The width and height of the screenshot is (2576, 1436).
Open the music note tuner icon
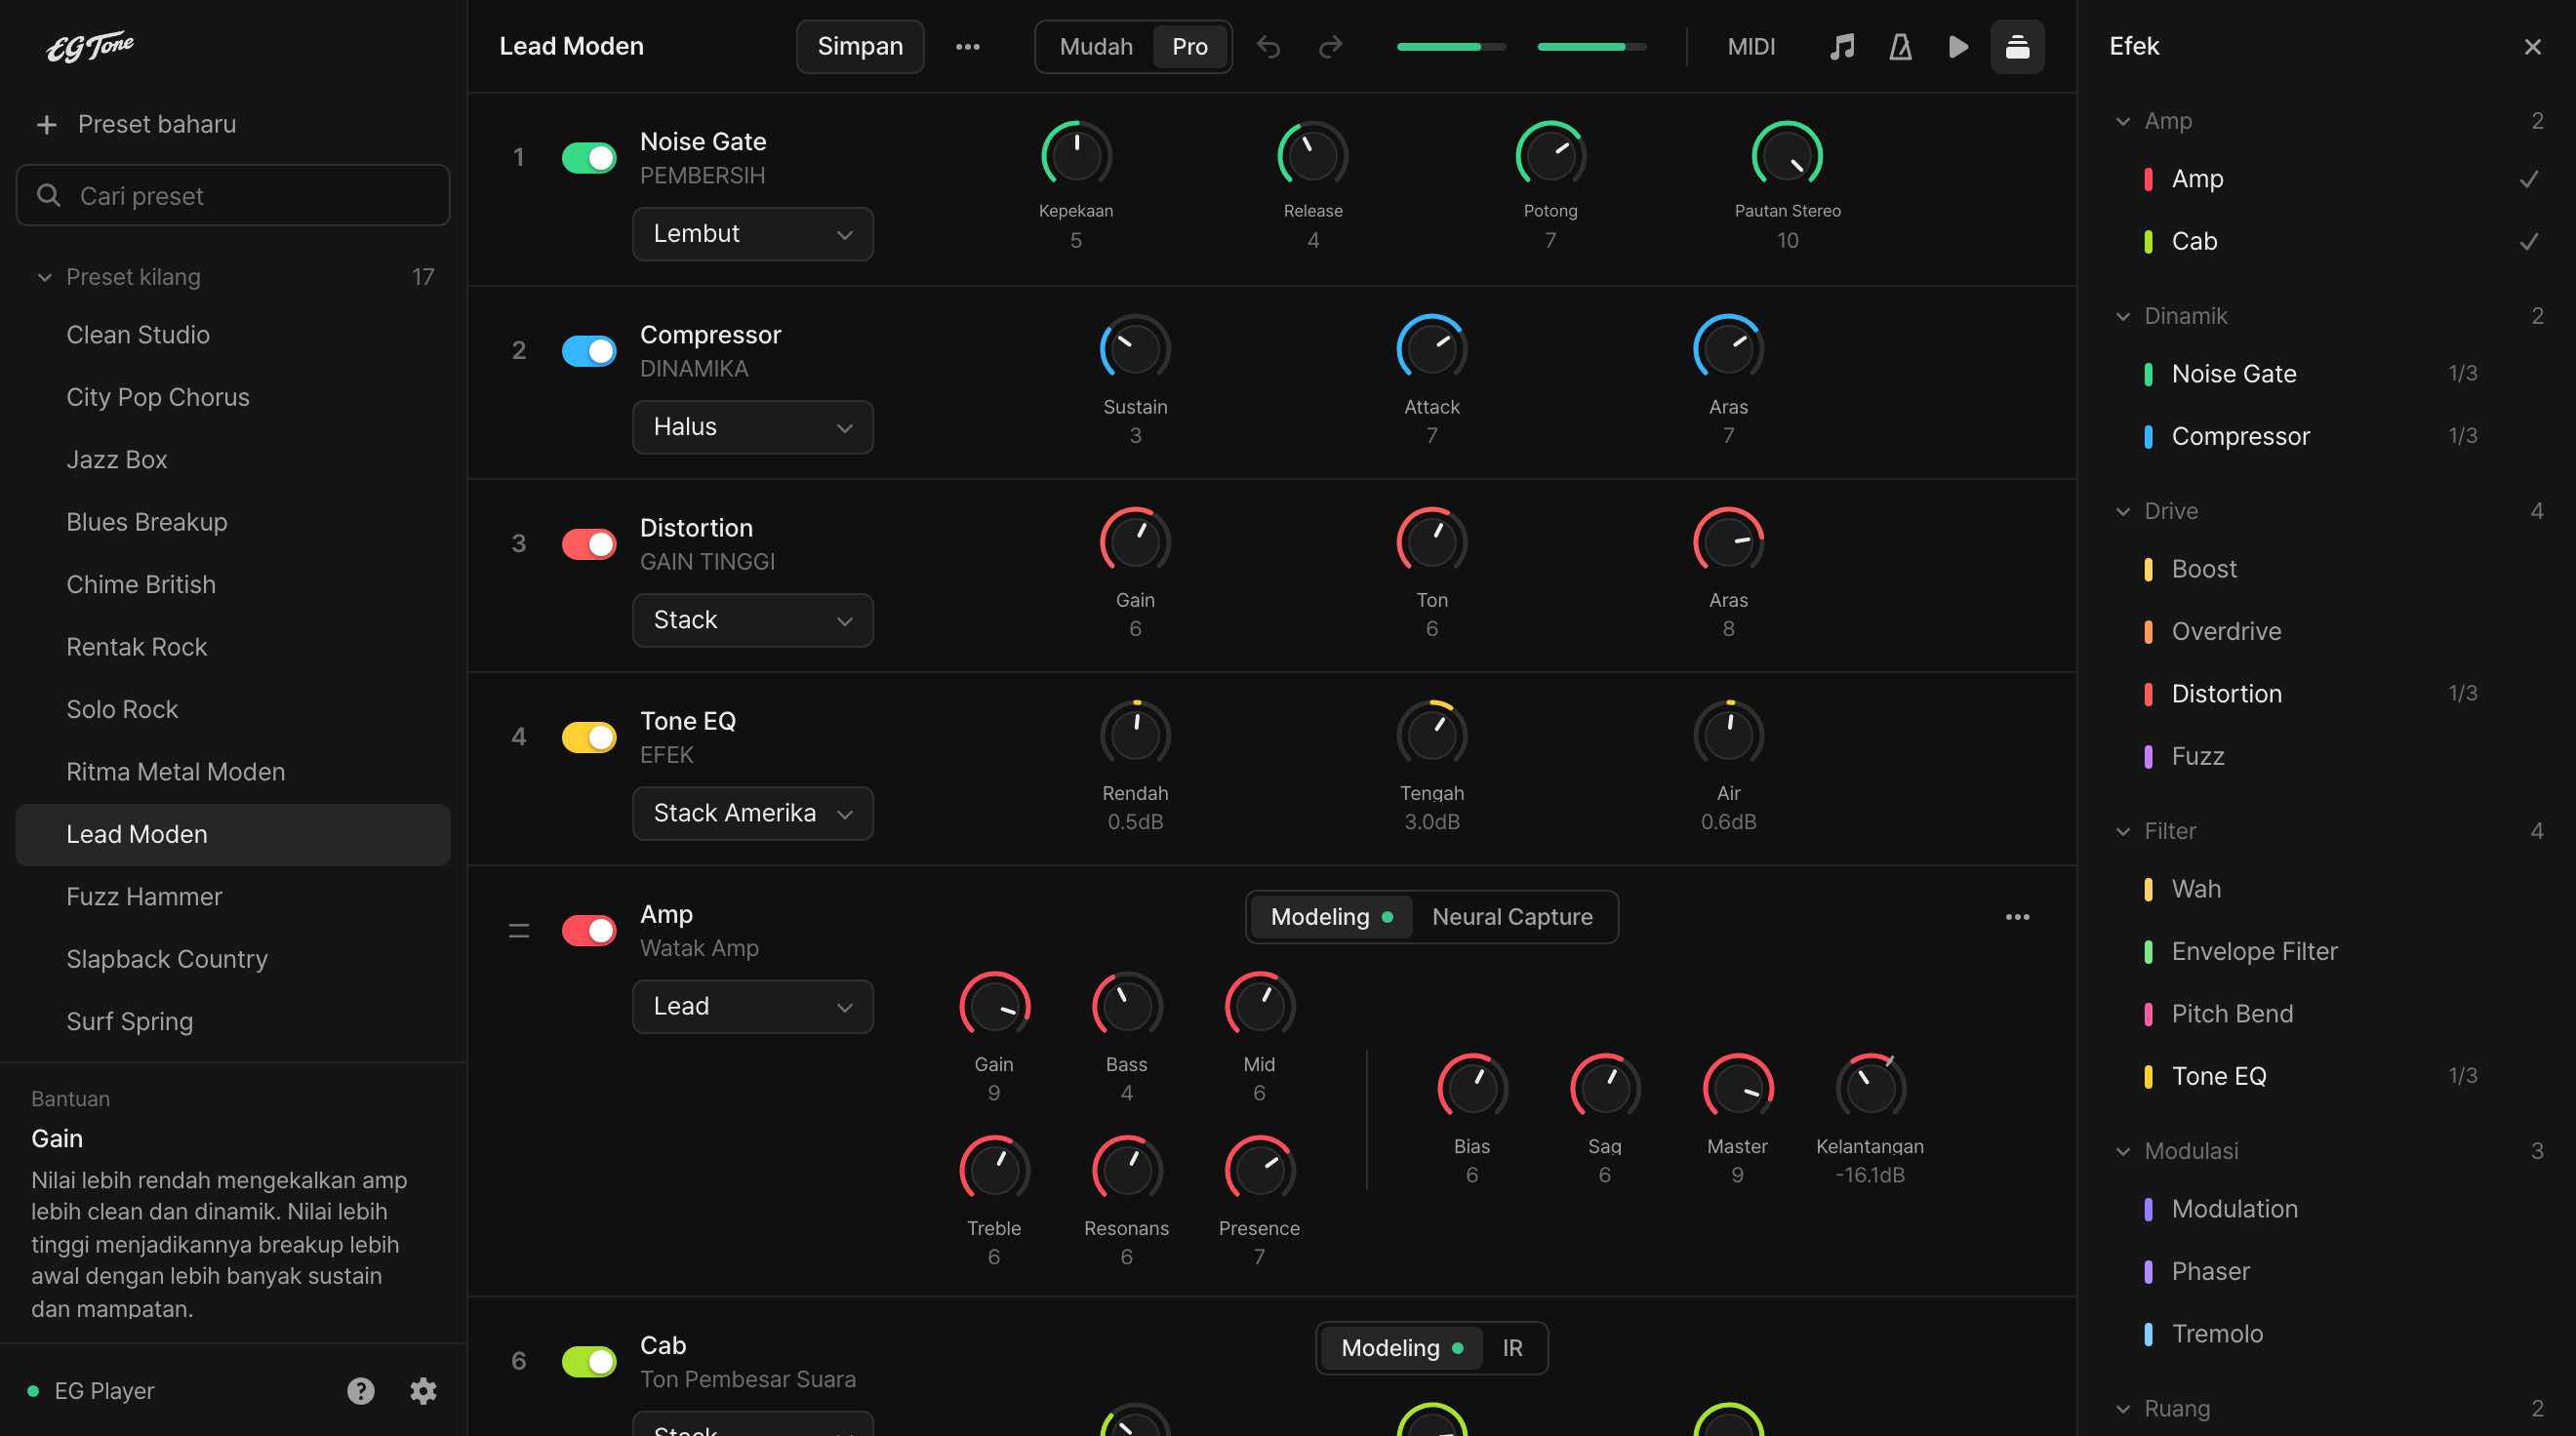click(x=1842, y=47)
